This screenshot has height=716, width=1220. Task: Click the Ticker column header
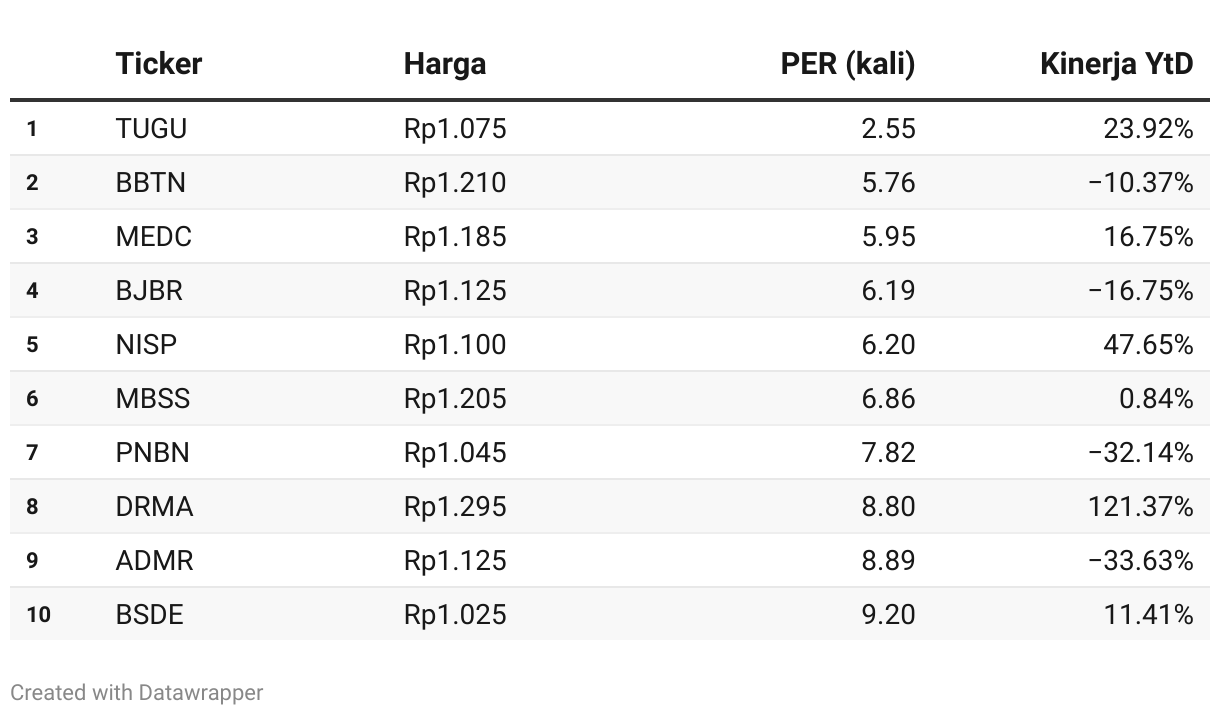[158, 64]
